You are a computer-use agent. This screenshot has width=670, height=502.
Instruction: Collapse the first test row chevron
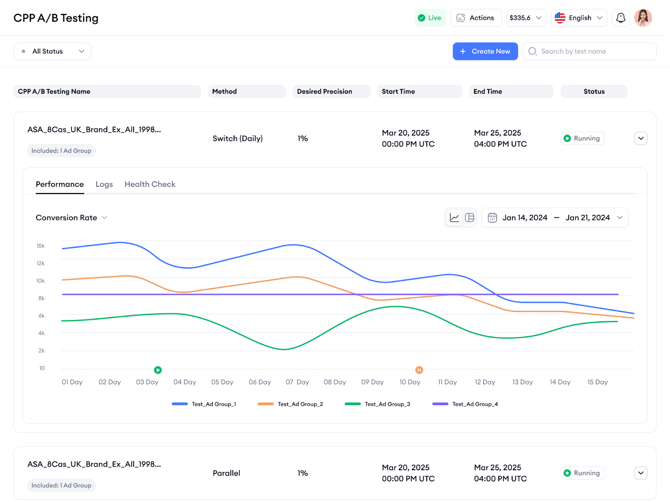[x=641, y=138]
